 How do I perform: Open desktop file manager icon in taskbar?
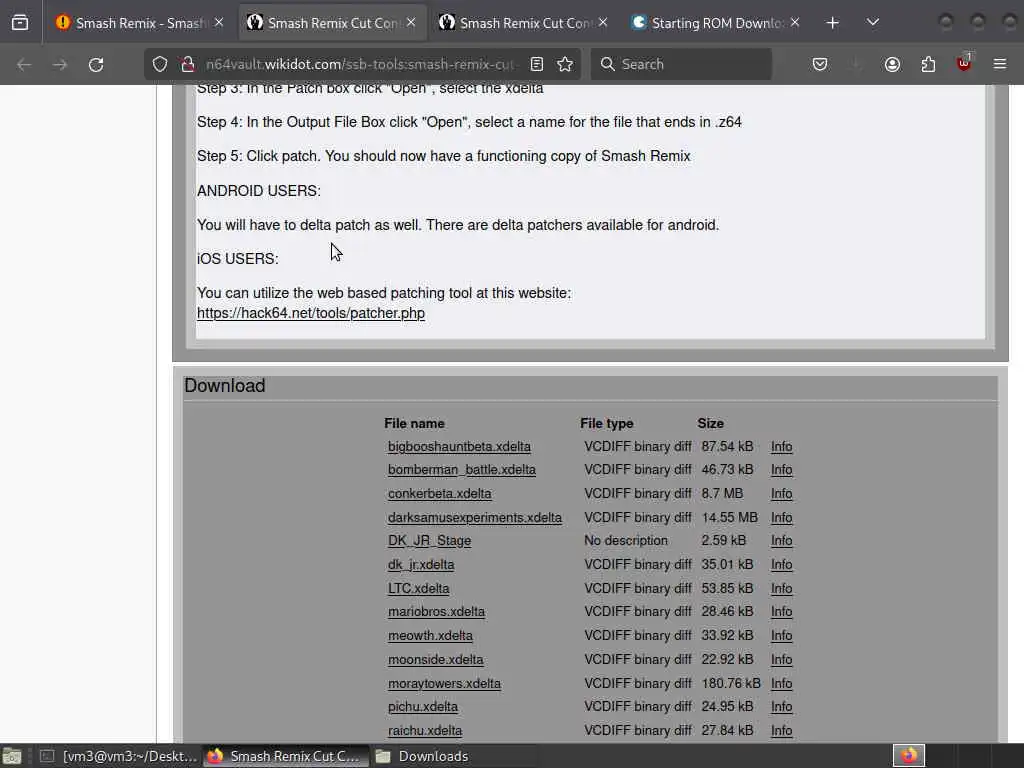tap(12, 756)
